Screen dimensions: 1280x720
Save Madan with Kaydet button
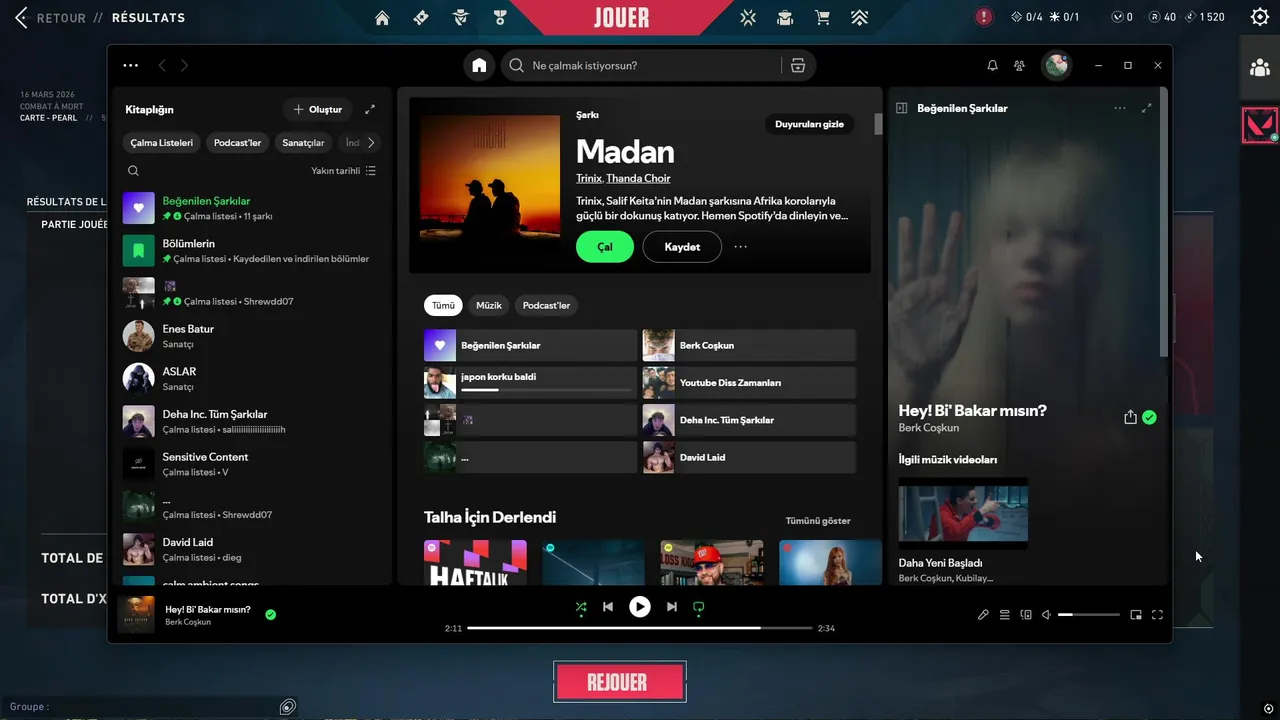pyautogui.click(x=682, y=247)
